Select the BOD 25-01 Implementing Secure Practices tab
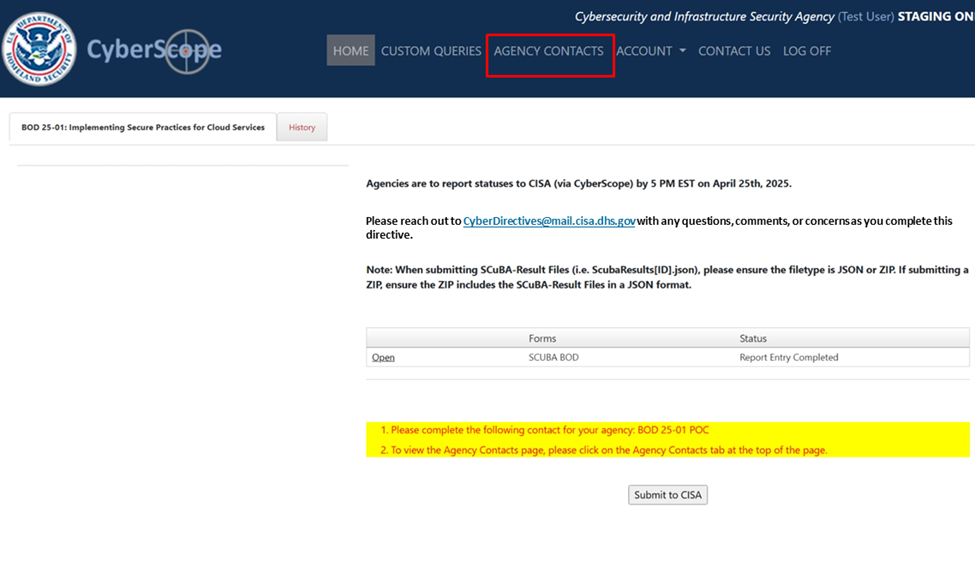 coord(143,127)
